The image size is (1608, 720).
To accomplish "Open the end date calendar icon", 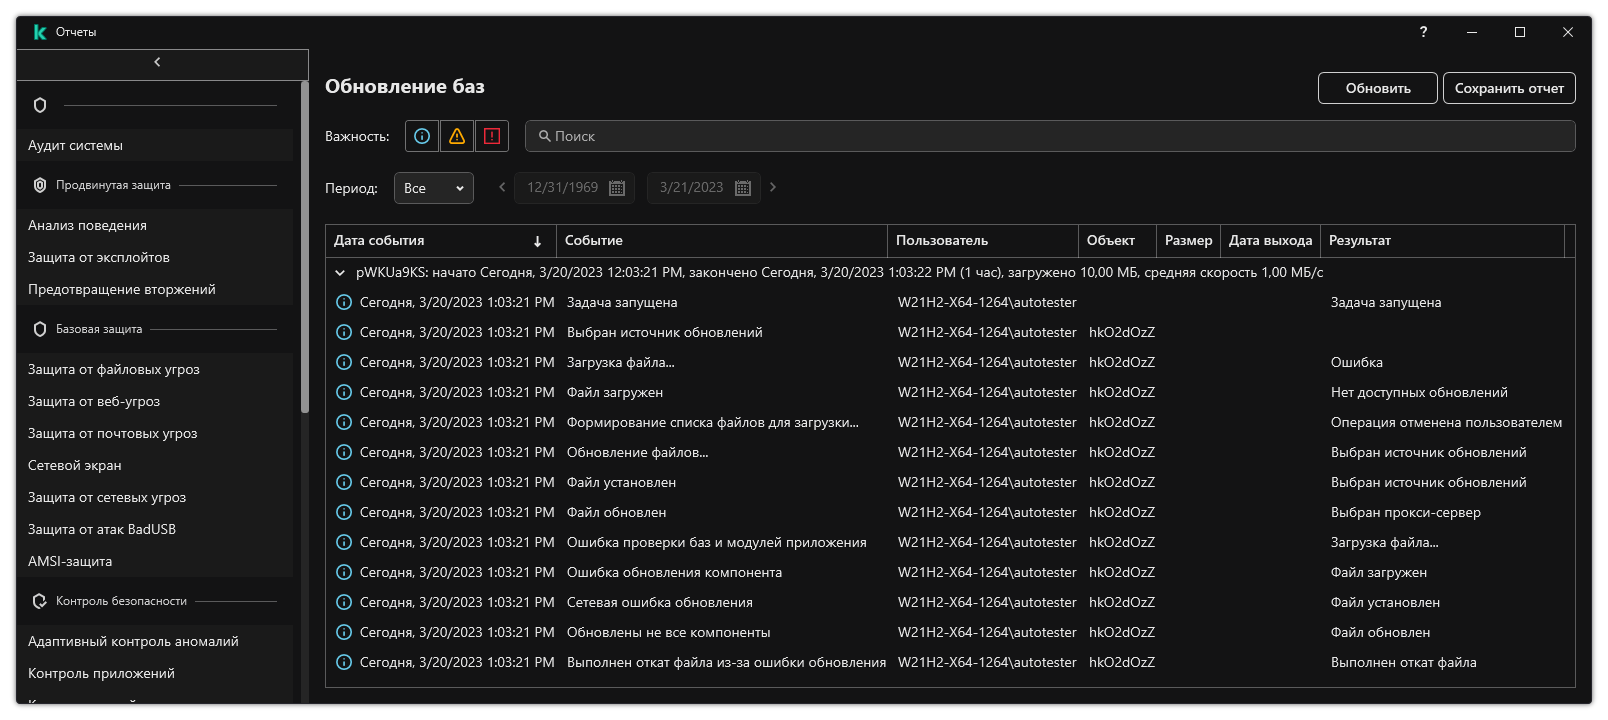I will click(743, 188).
